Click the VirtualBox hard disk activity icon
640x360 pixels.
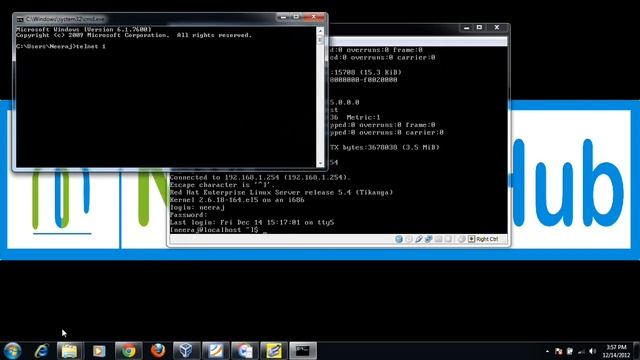(399, 239)
